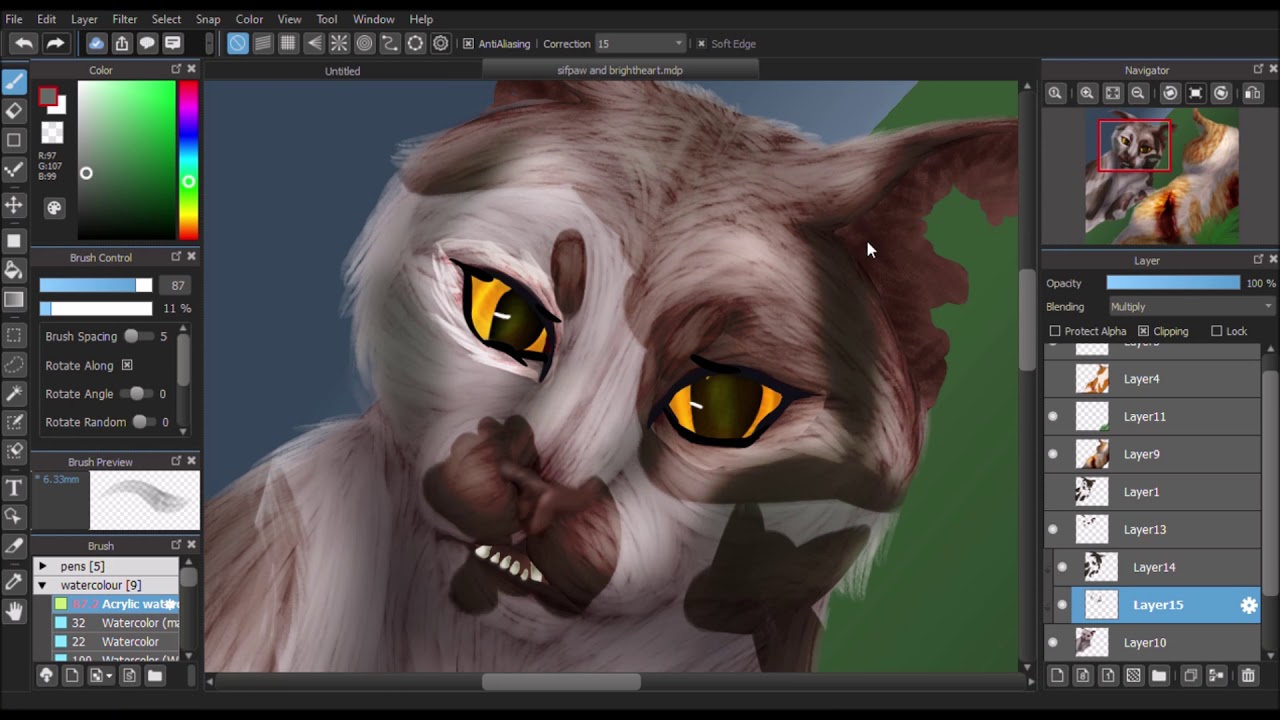Adjust the brush size slider

pyautogui.click(x=96, y=285)
